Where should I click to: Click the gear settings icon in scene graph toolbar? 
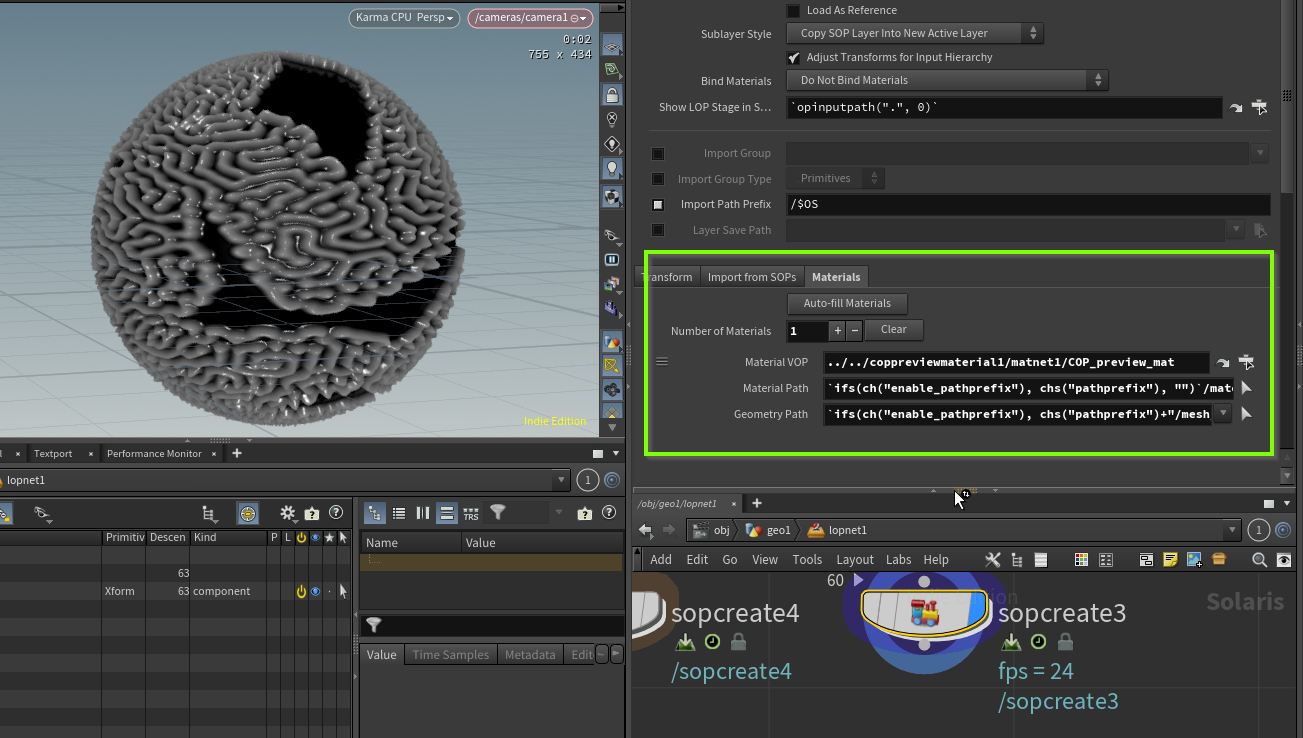[288, 513]
